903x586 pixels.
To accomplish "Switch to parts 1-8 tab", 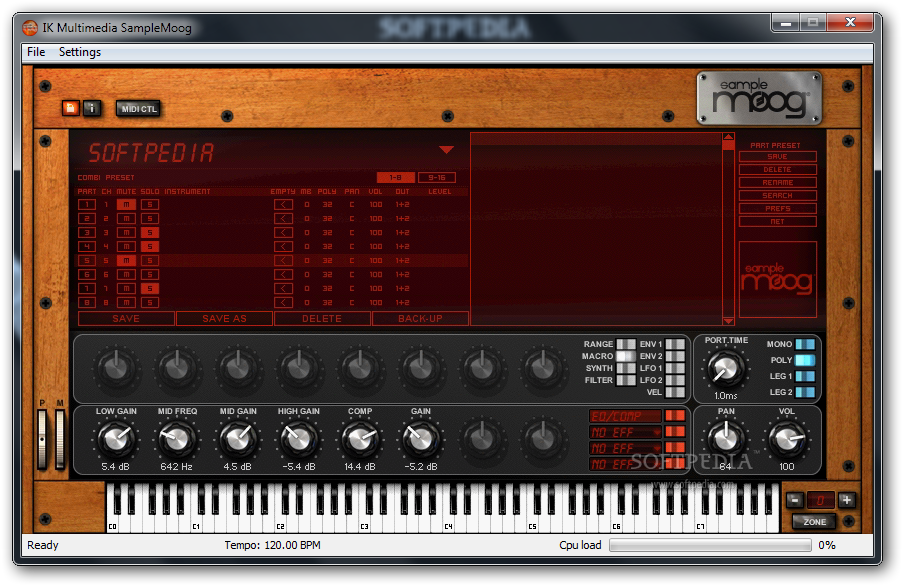I will [x=395, y=177].
